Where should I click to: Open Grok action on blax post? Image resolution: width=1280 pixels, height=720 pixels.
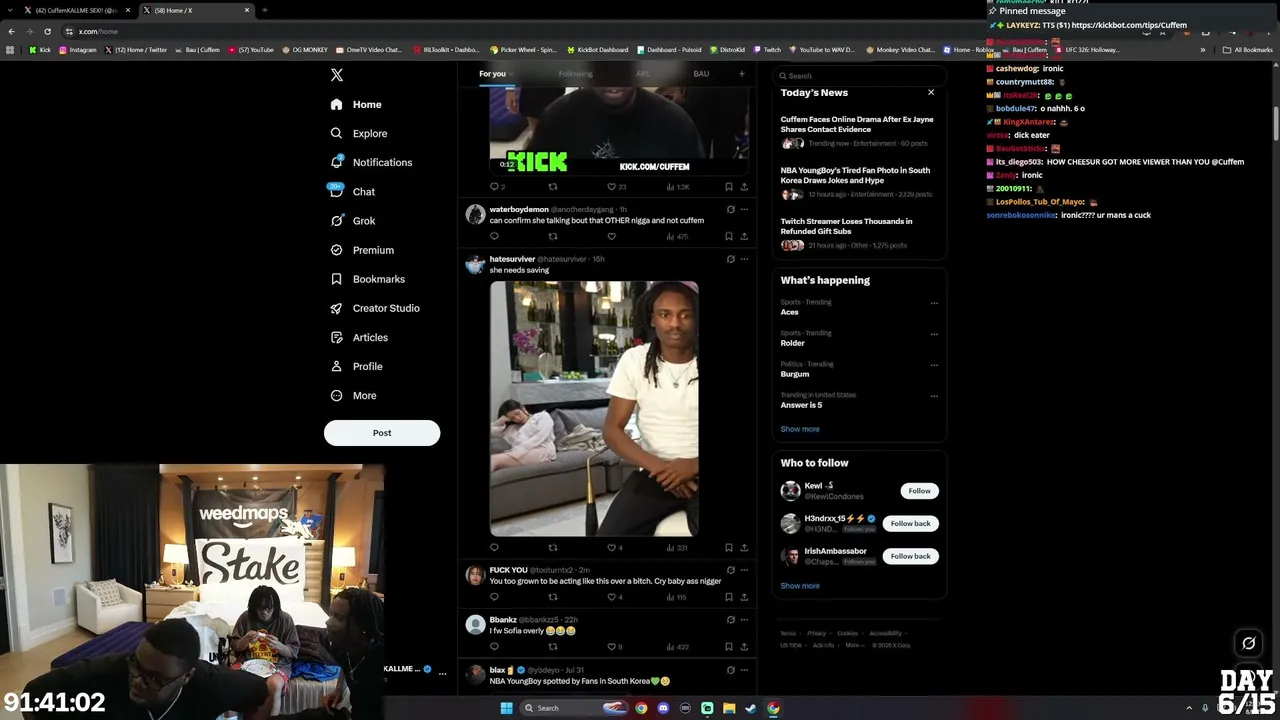(x=730, y=670)
